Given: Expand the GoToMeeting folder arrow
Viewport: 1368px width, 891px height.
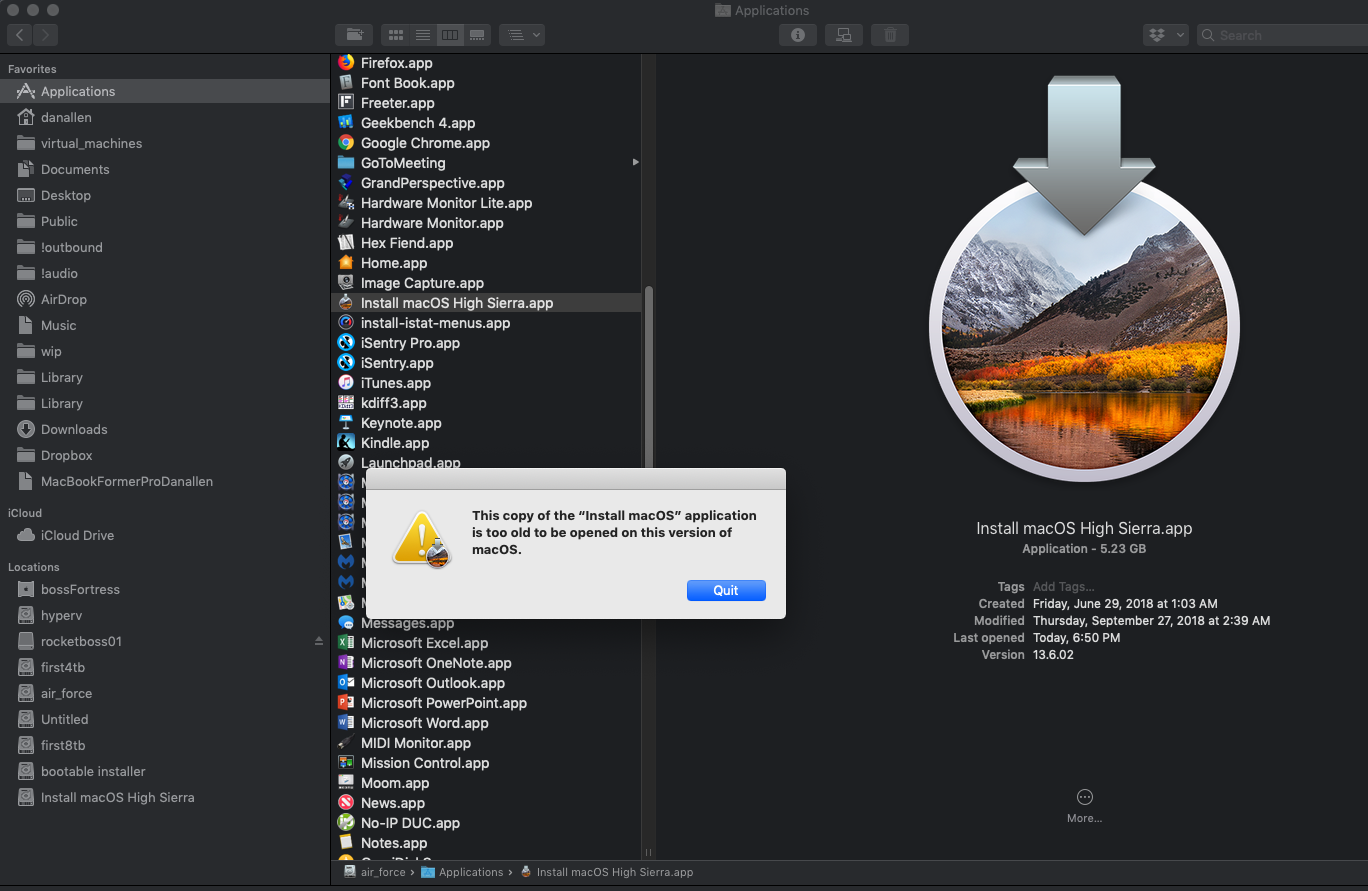Looking at the screenshot, I should coord(636,162).
